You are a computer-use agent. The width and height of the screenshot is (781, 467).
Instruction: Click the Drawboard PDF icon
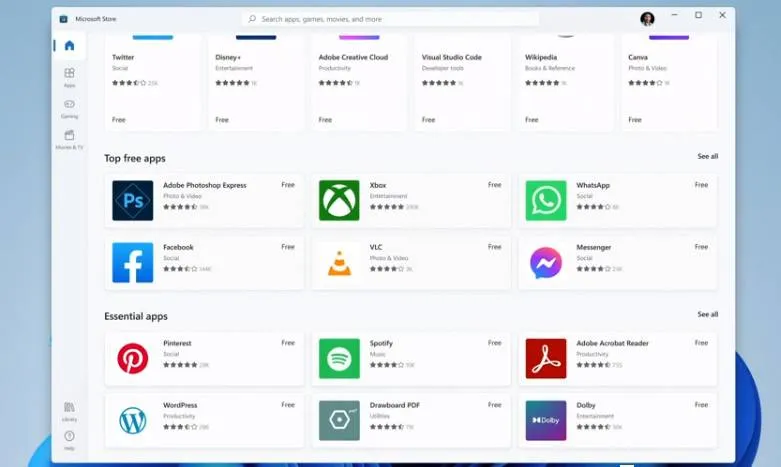coord(339,421)
